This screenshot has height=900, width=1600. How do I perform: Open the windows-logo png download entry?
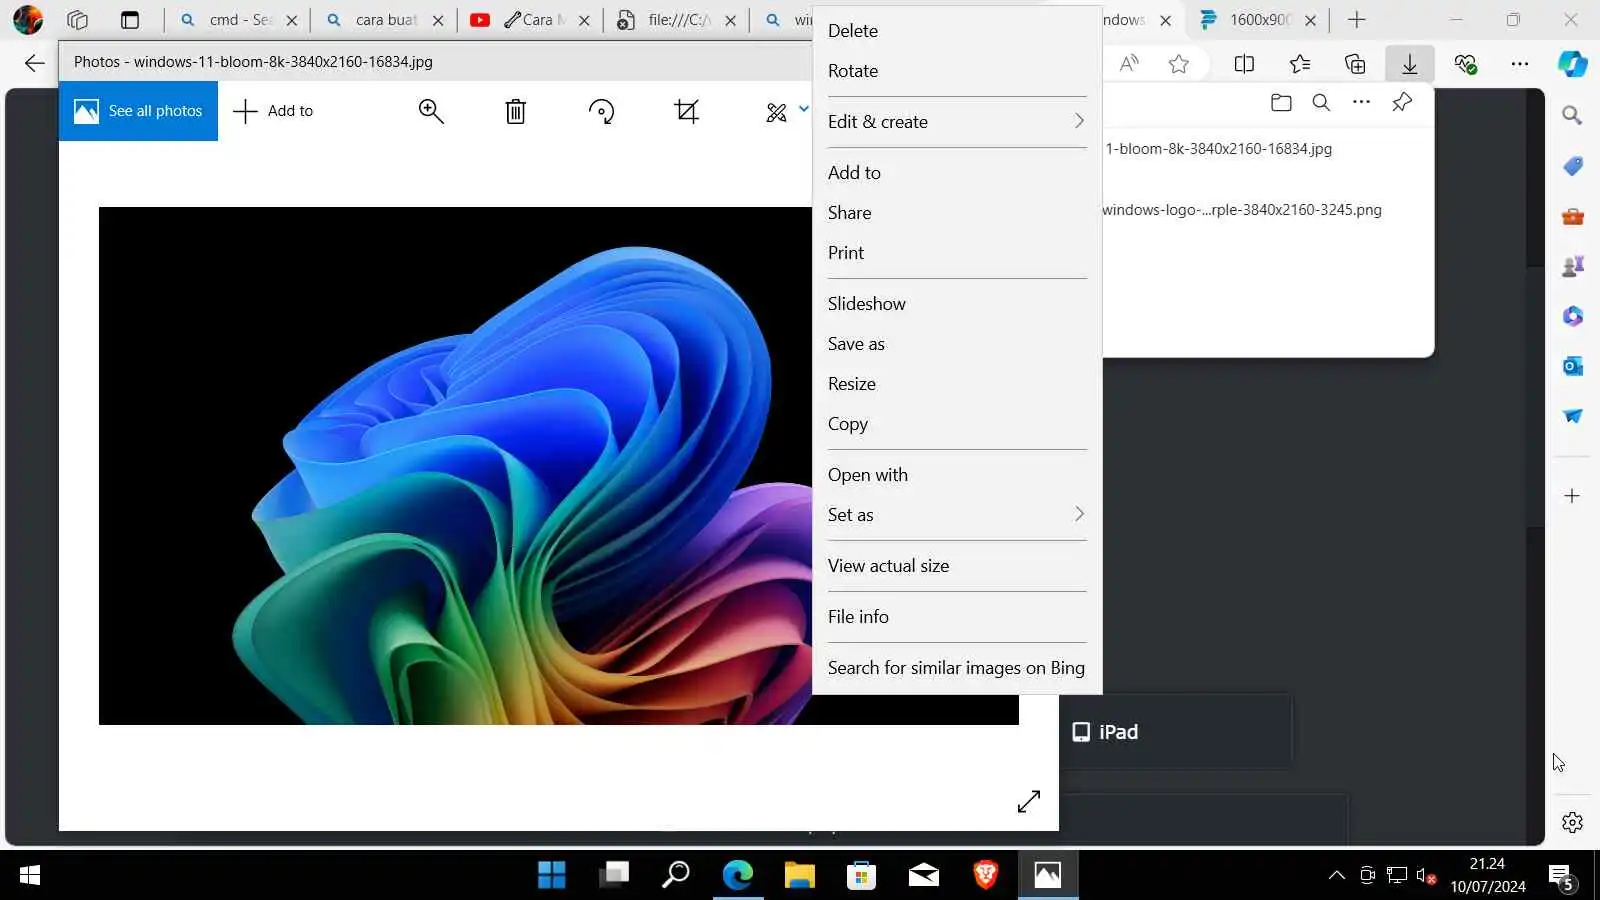(1242, 210)
